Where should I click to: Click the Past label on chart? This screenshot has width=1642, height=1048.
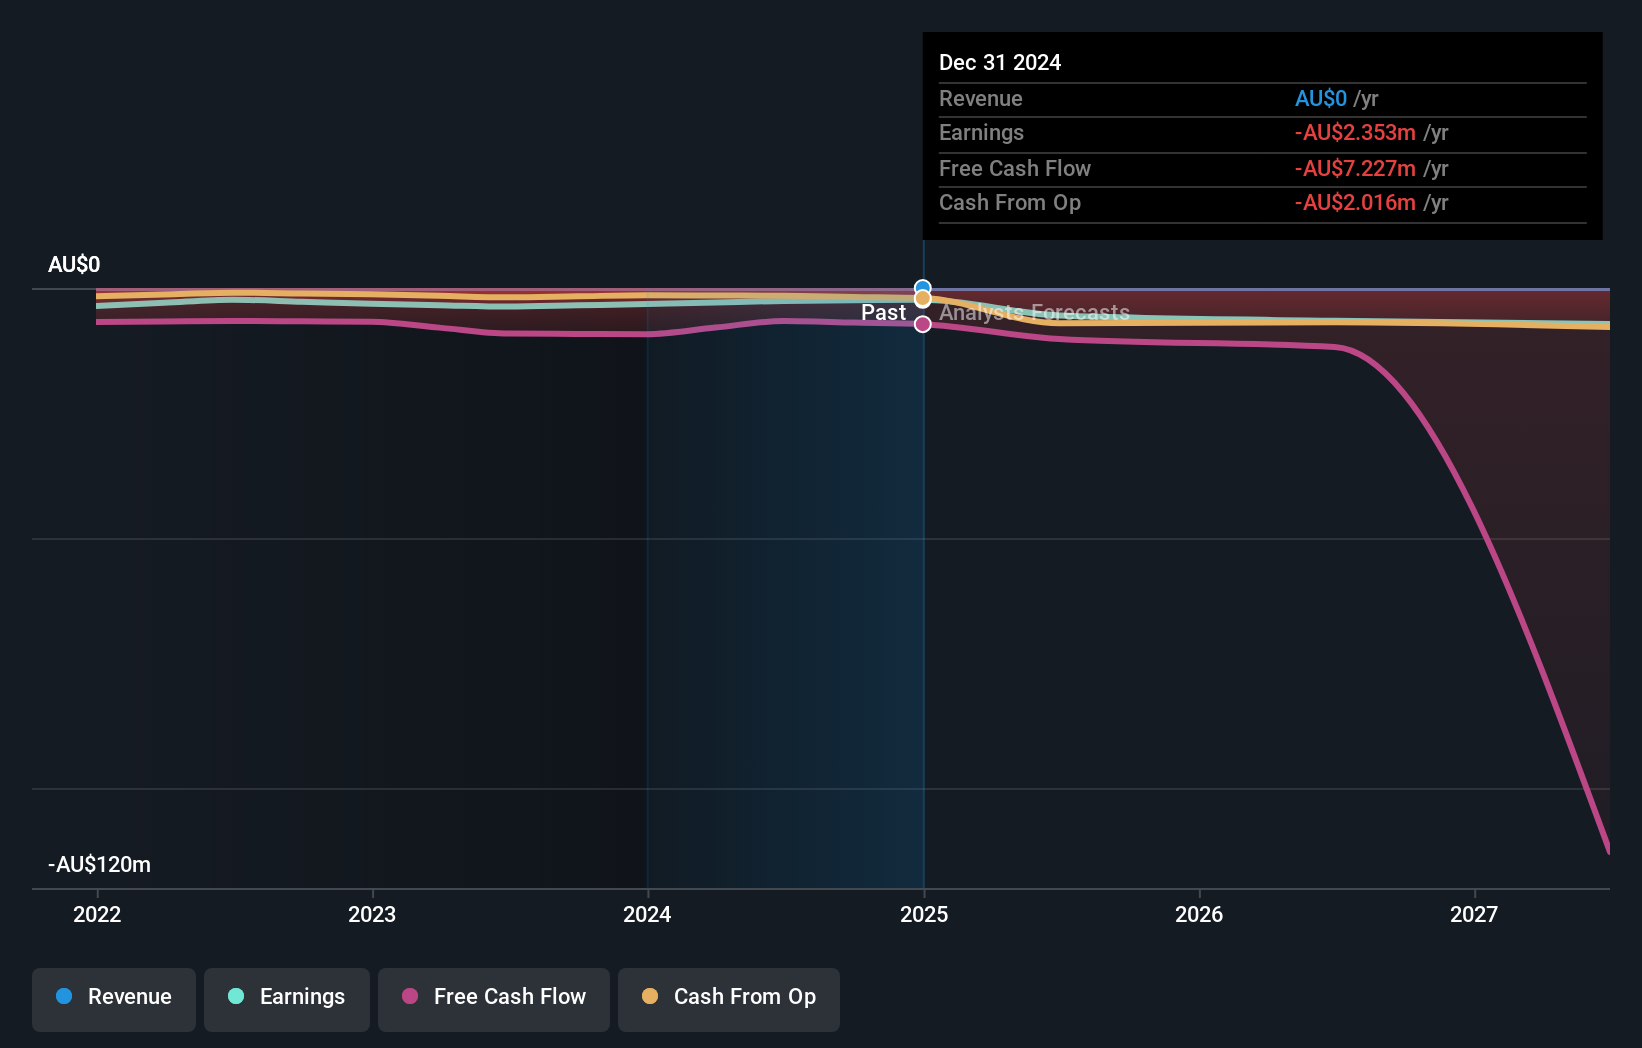coord(883,312)
